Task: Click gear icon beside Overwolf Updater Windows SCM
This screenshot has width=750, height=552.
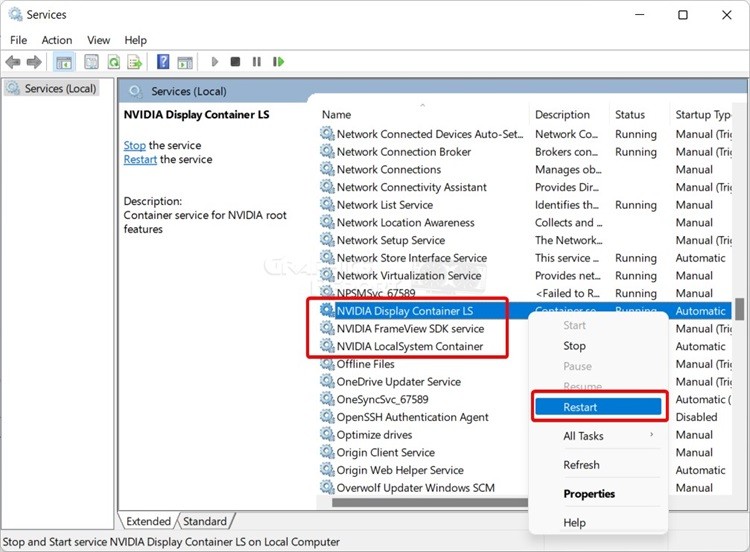Action: click(327, 487)
